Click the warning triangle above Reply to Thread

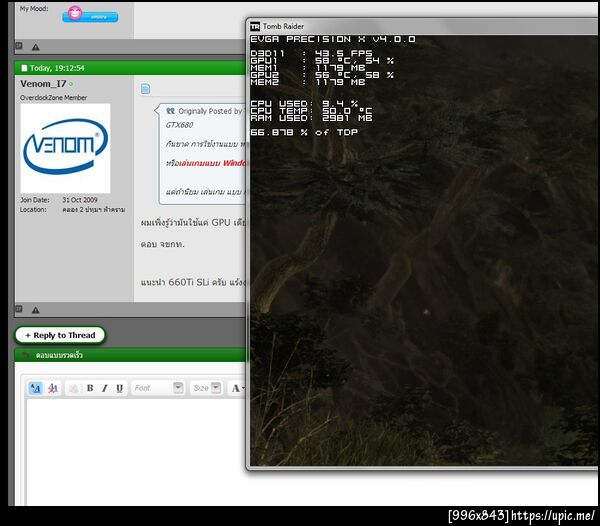(x=36, y=310)
